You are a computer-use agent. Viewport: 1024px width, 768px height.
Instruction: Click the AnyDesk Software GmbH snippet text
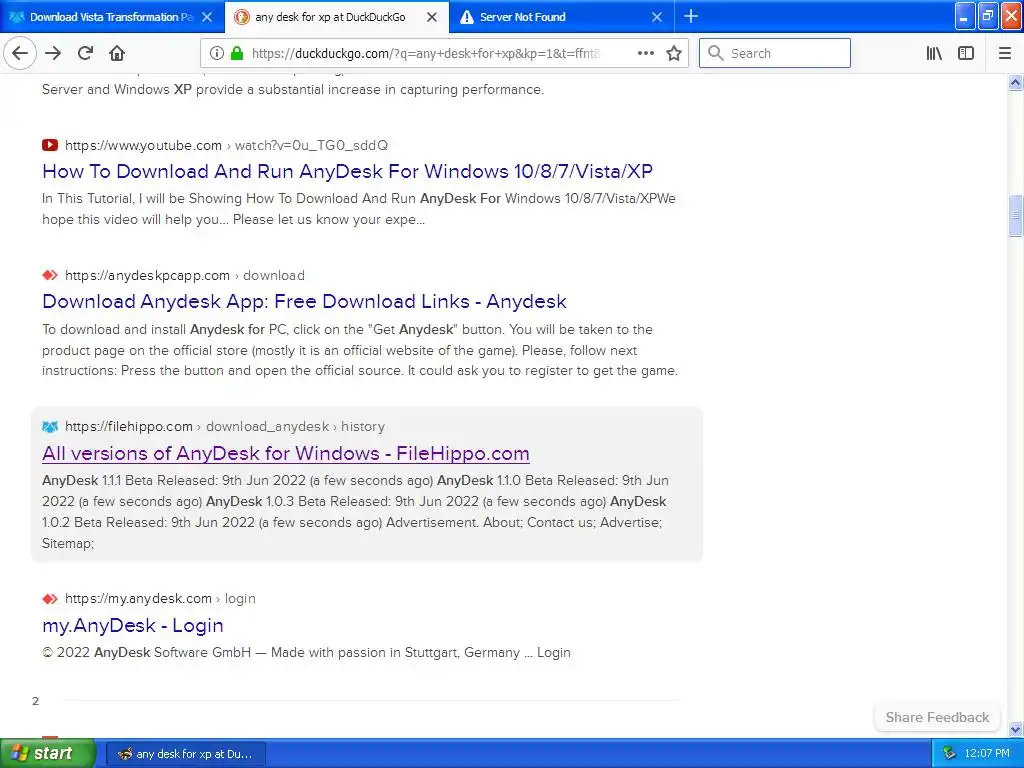pyautogui.click(x=306, y=652)
